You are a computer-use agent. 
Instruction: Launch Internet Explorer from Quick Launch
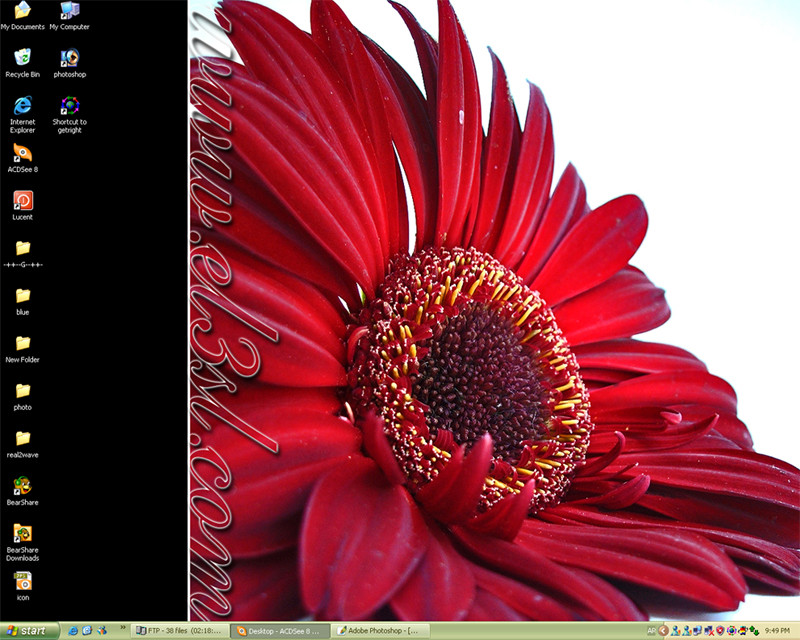pyautogui.click(x=73, y=631)
